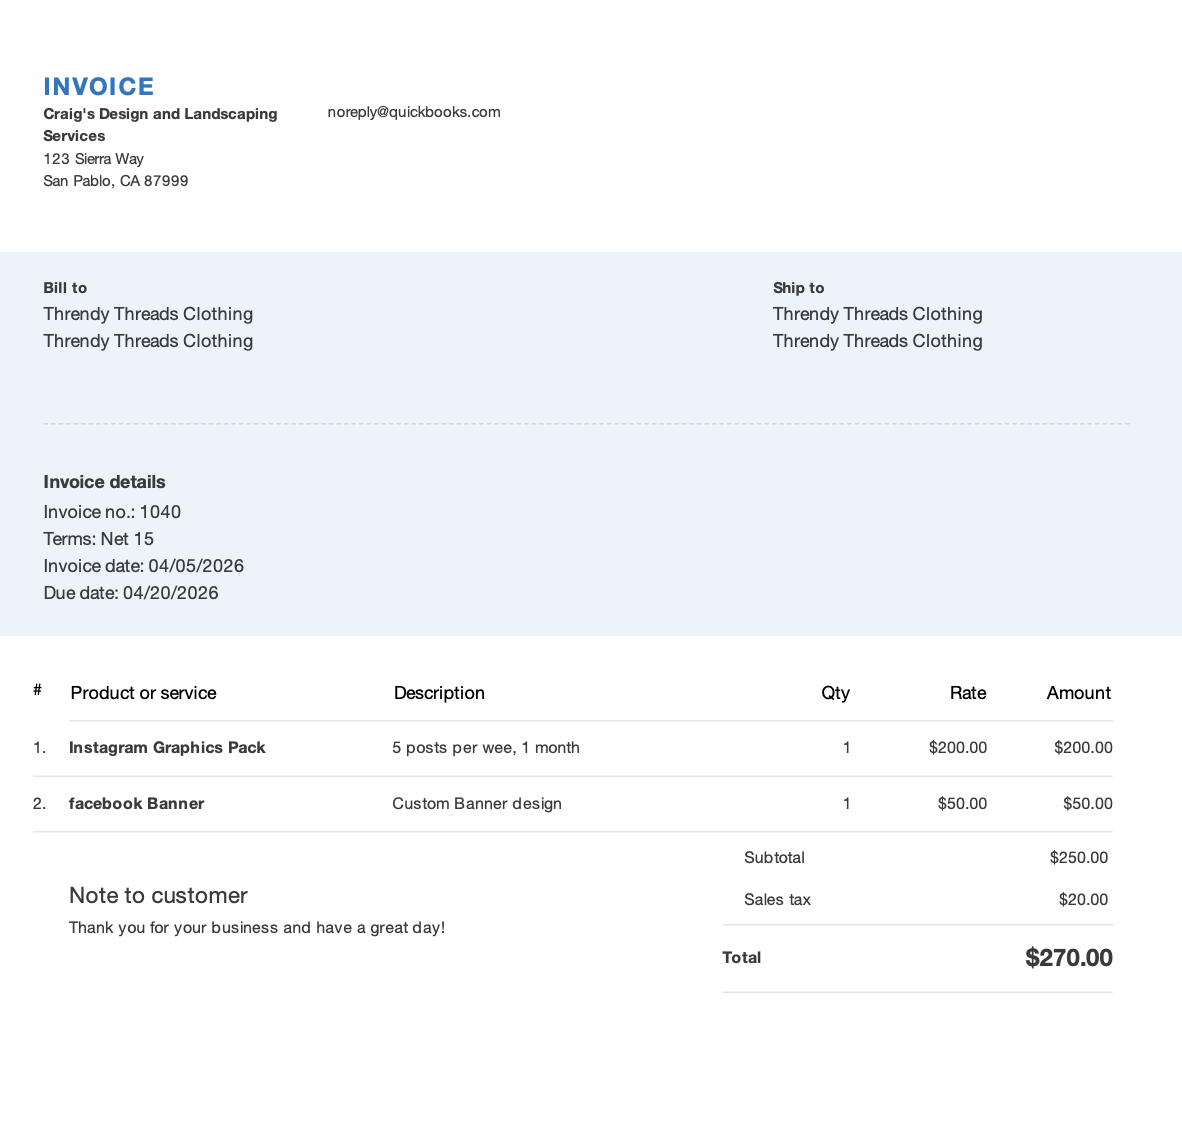Screen dimensions: 1182x1122
Task: Click the Invoice date 04/05/2026 line
Action: point(143,566)
